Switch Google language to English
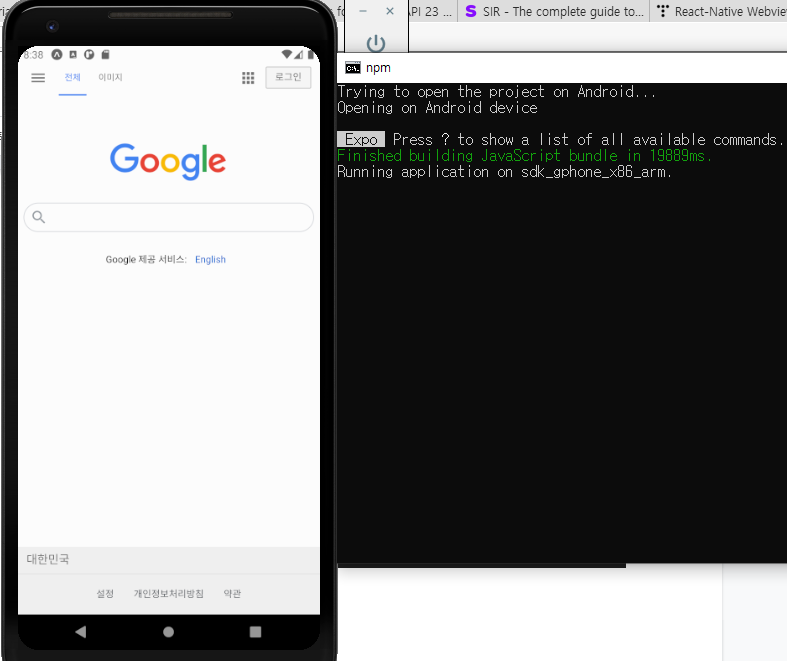787x661 pixels. 210,259
